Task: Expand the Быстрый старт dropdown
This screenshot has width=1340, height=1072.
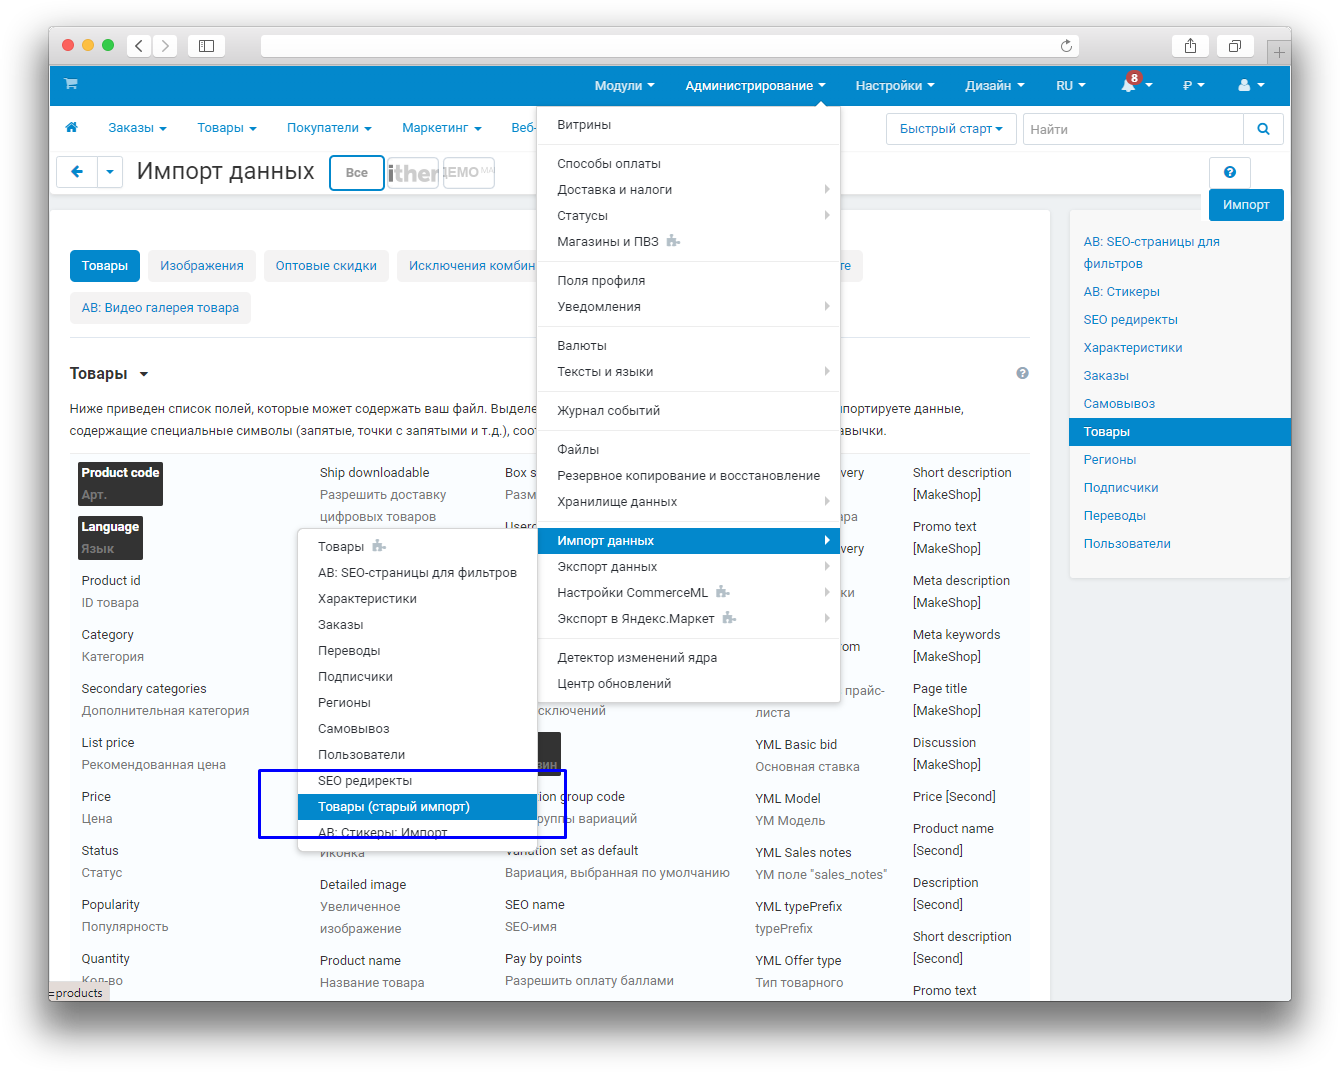Action: pos(950,129)
